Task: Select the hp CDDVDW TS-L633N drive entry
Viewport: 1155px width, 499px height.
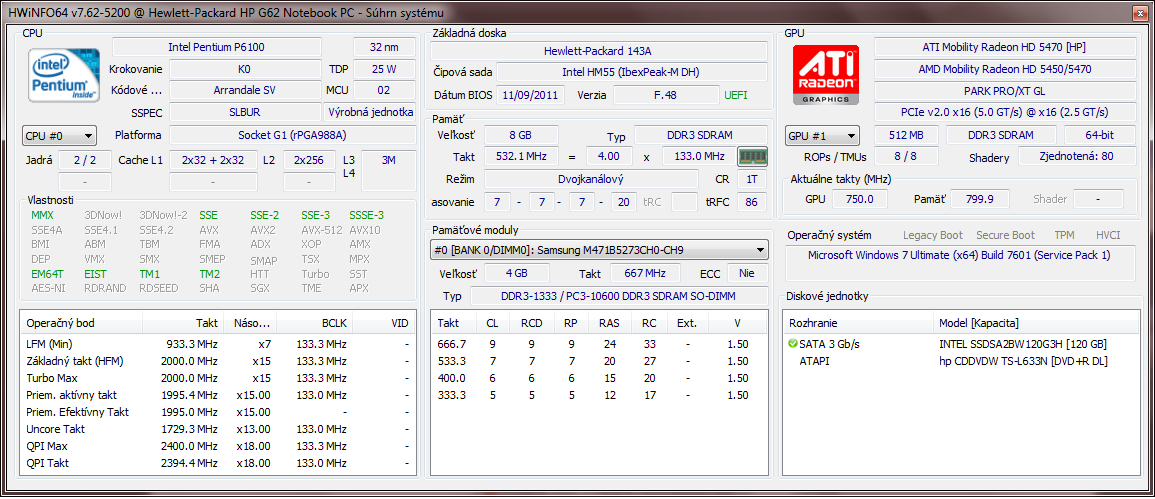Action: 1022,361
